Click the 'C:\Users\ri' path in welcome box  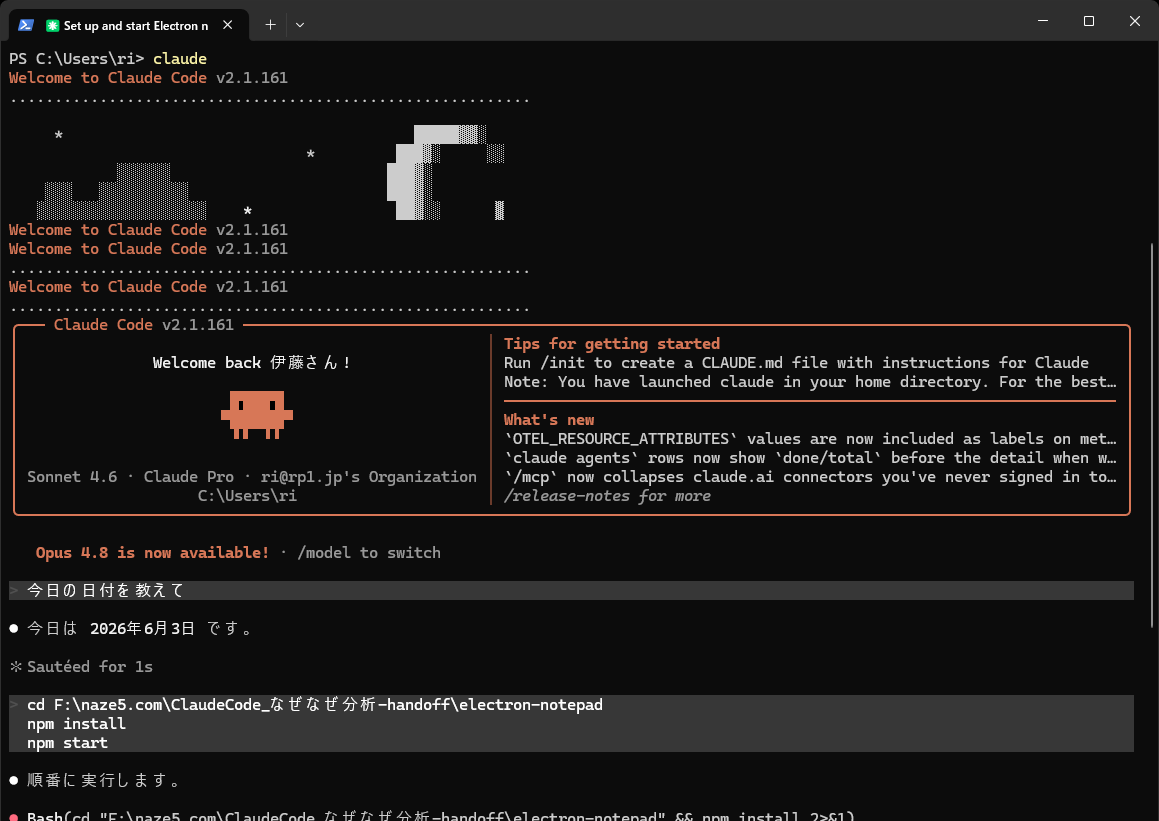(x=247, y=496)
